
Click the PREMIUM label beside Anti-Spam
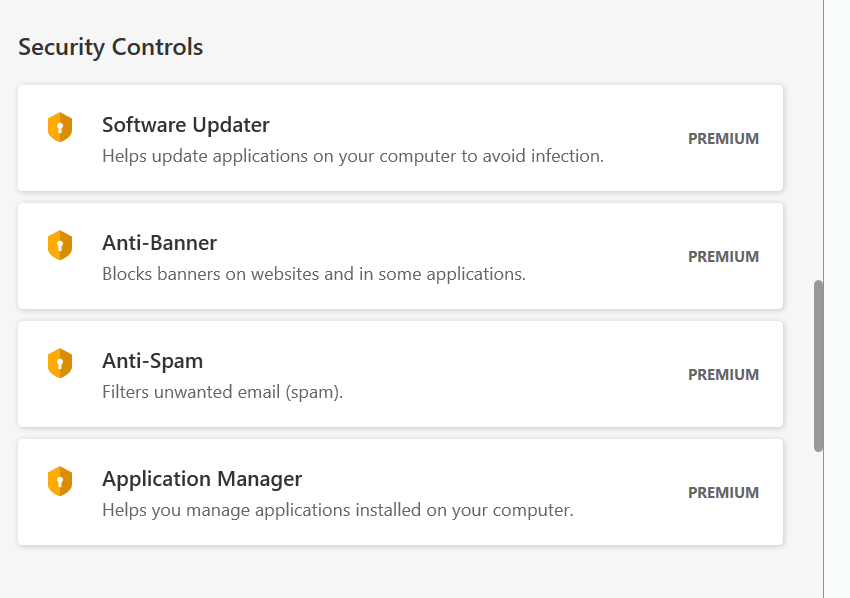723,375
